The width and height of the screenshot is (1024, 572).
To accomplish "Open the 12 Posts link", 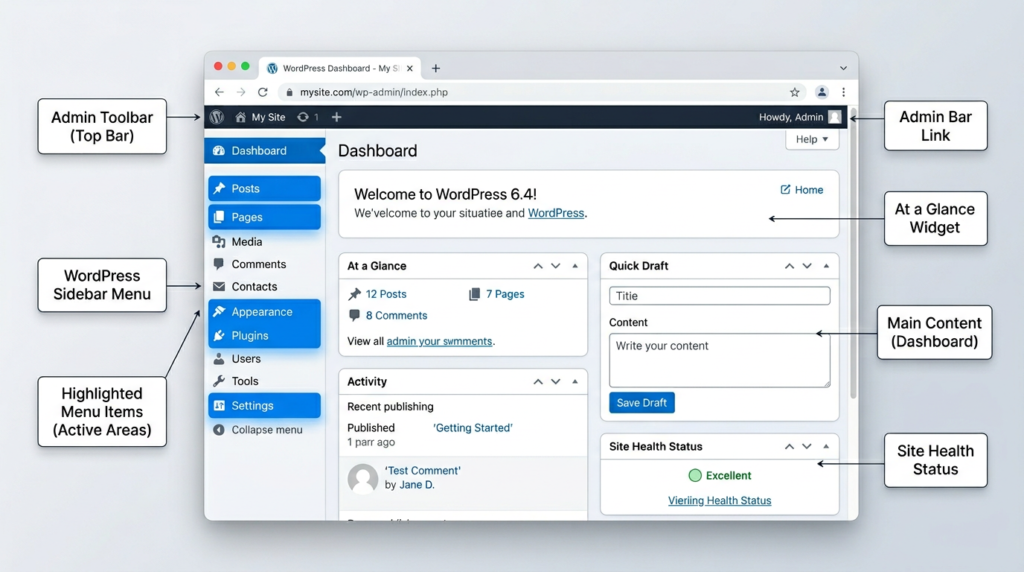I will click(386, 294).
